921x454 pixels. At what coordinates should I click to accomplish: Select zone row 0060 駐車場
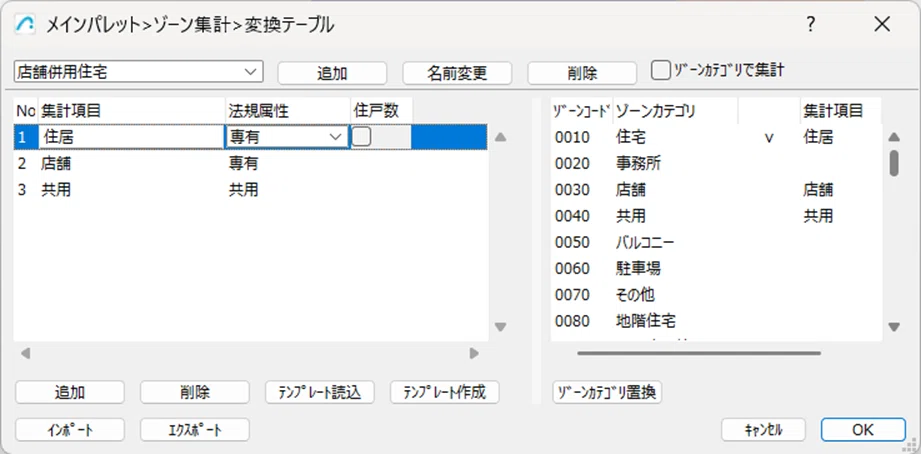coord(716,269)
